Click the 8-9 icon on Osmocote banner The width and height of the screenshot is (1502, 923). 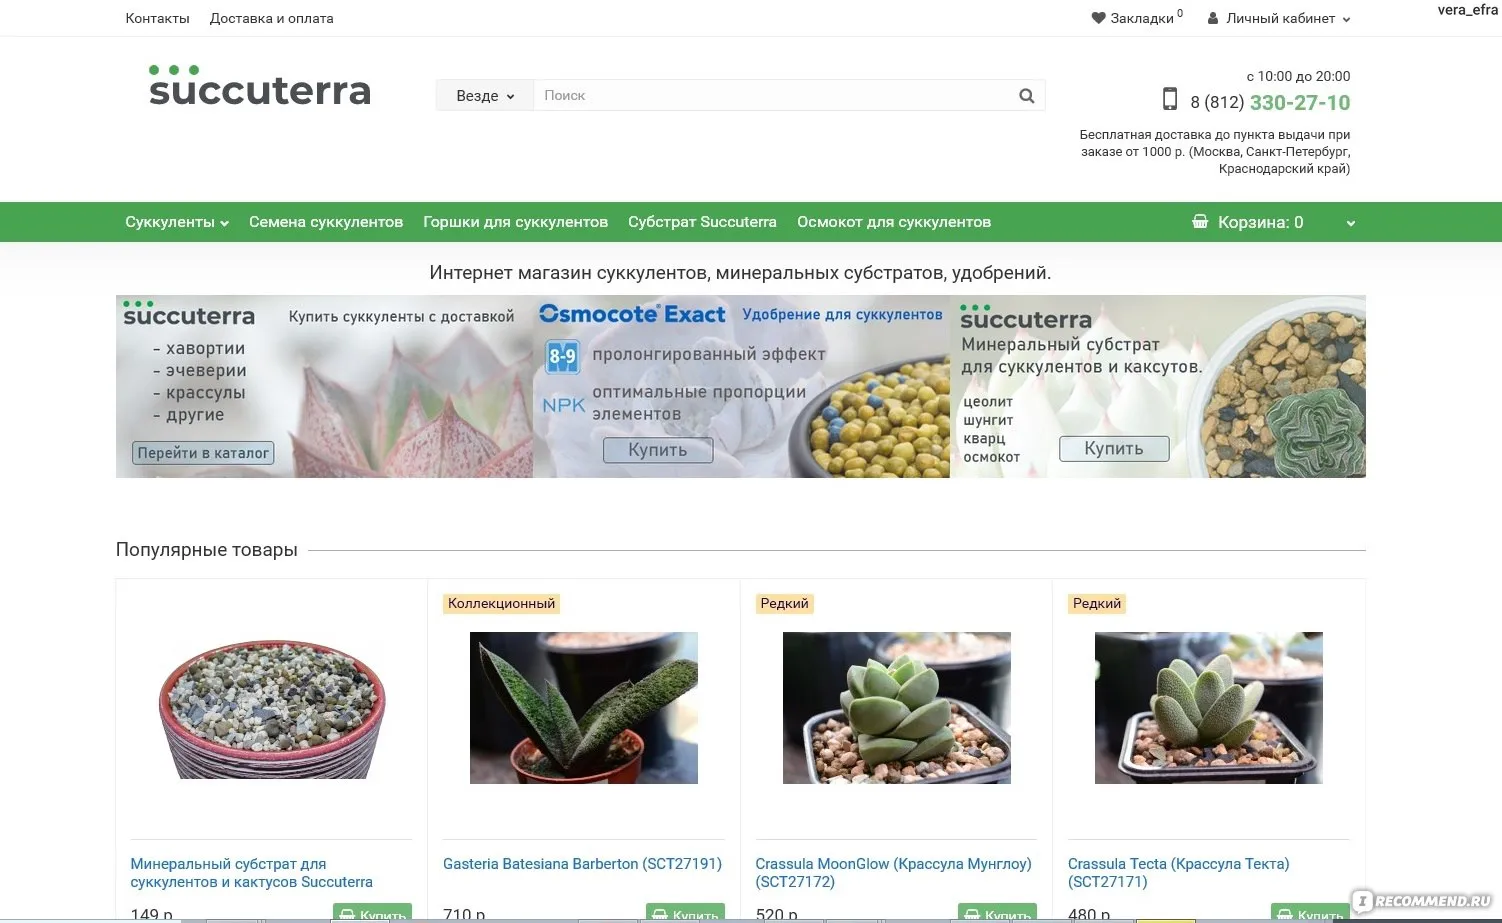coord(563,356)
